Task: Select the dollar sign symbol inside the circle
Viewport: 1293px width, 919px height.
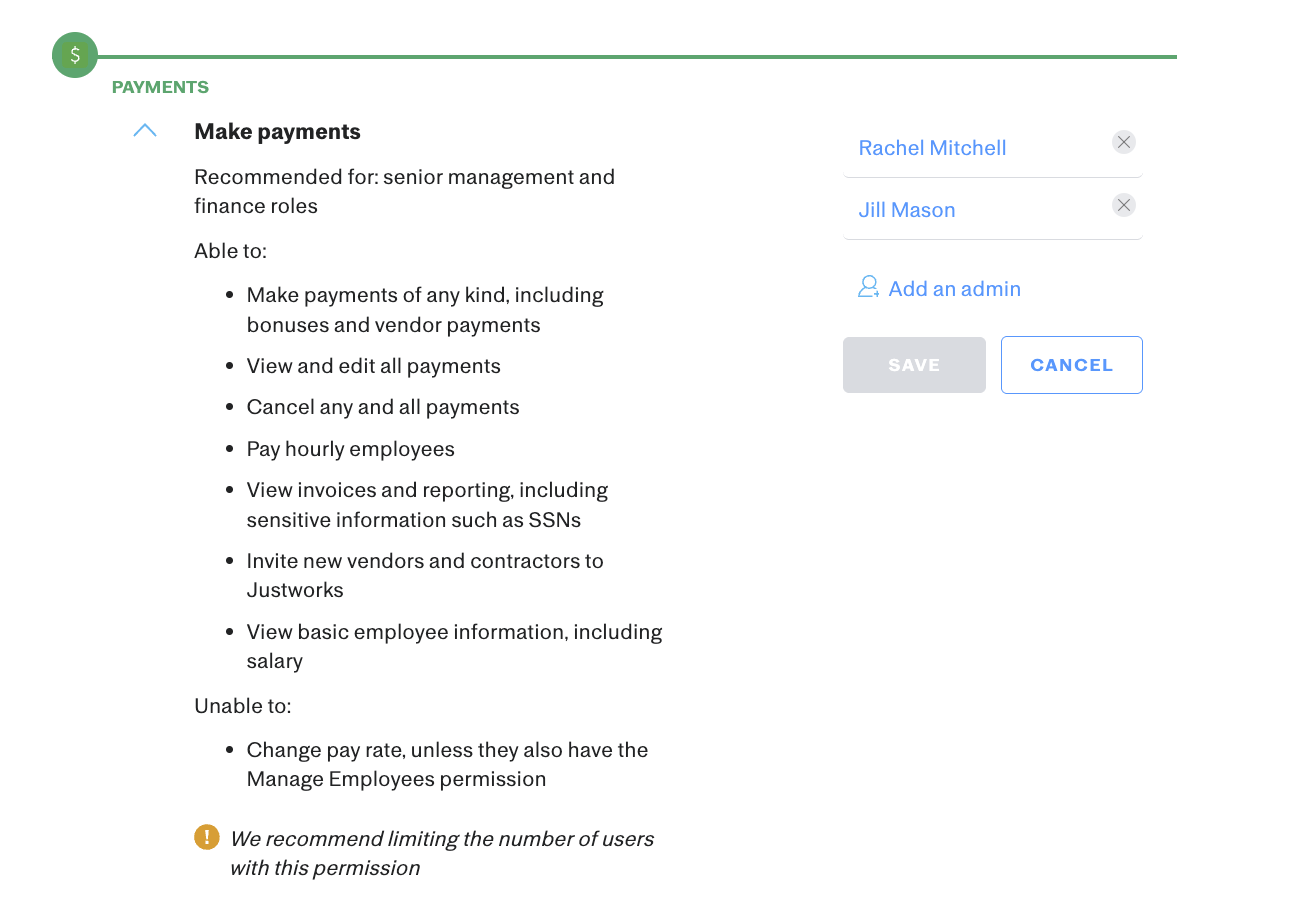Action: pos(74,55)
